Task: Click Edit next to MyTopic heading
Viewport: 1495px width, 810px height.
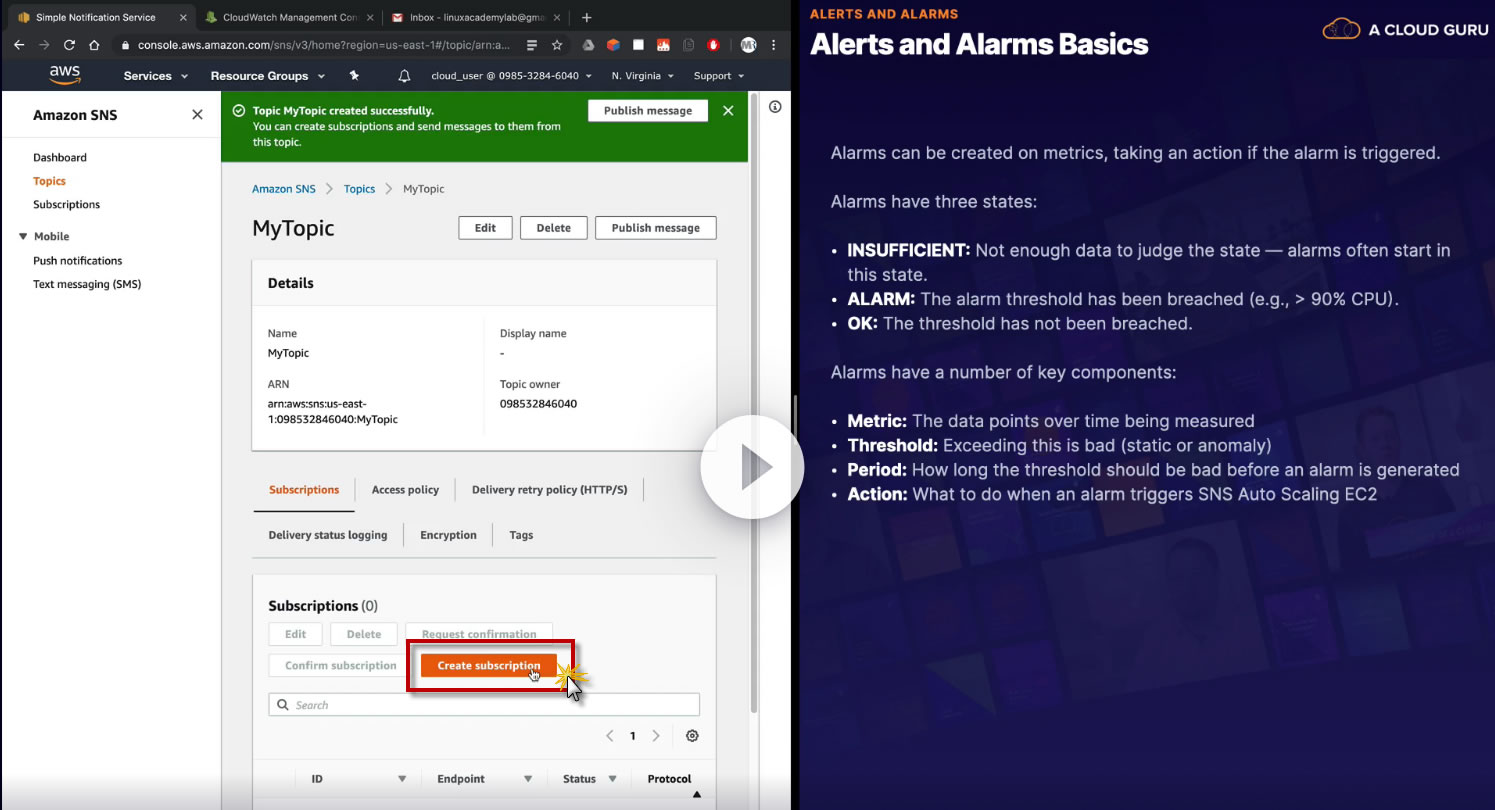Action: click(485, 228)
